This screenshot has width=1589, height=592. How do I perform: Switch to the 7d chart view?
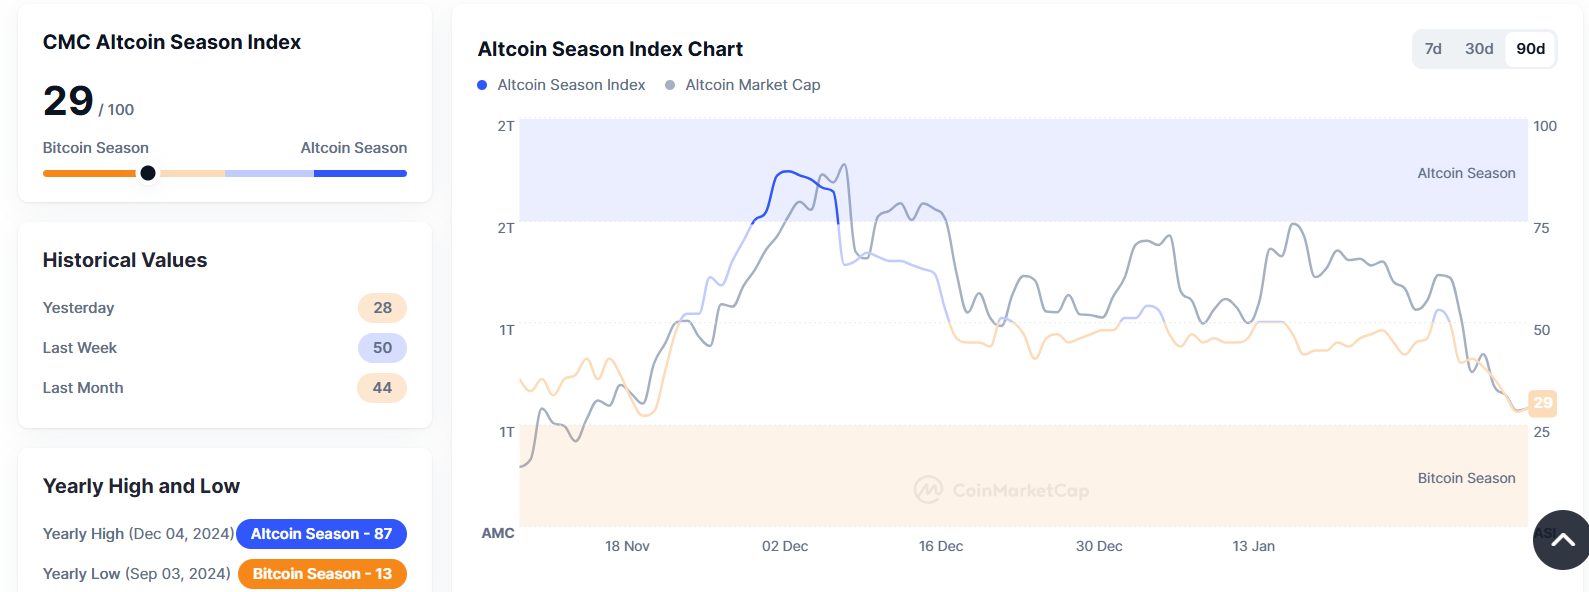pyautogui.click(x=1433, y=48)
